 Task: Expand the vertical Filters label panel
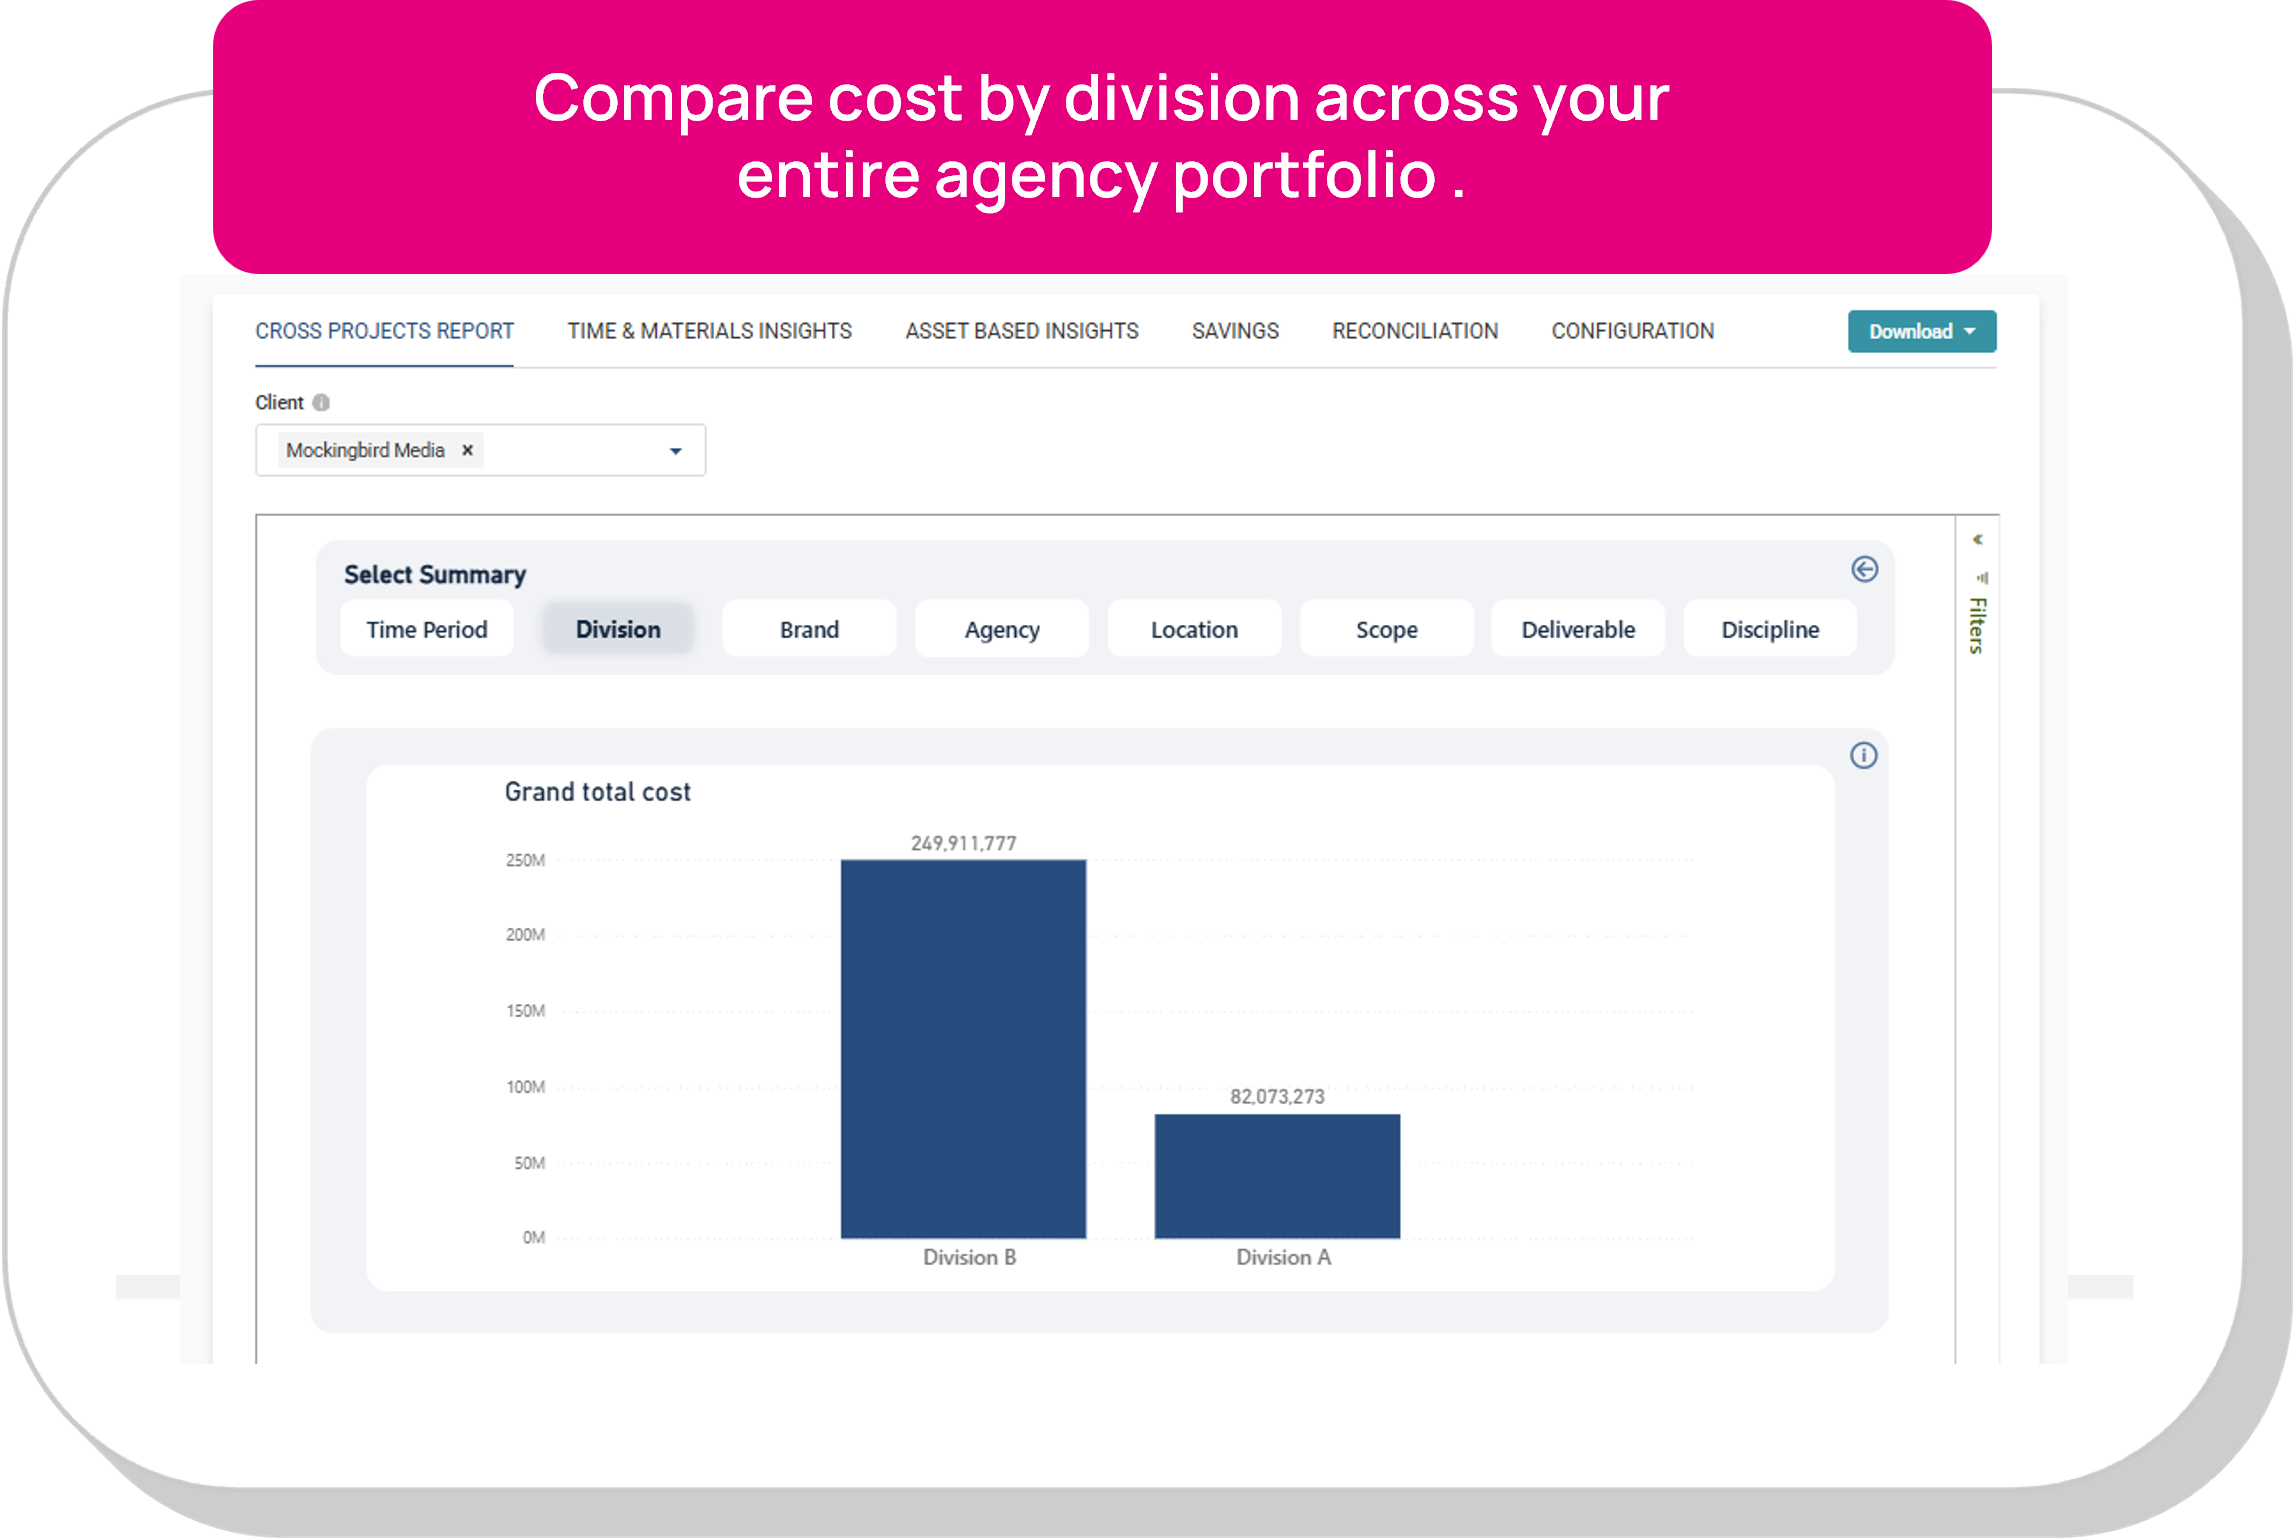coord(1977,626)
